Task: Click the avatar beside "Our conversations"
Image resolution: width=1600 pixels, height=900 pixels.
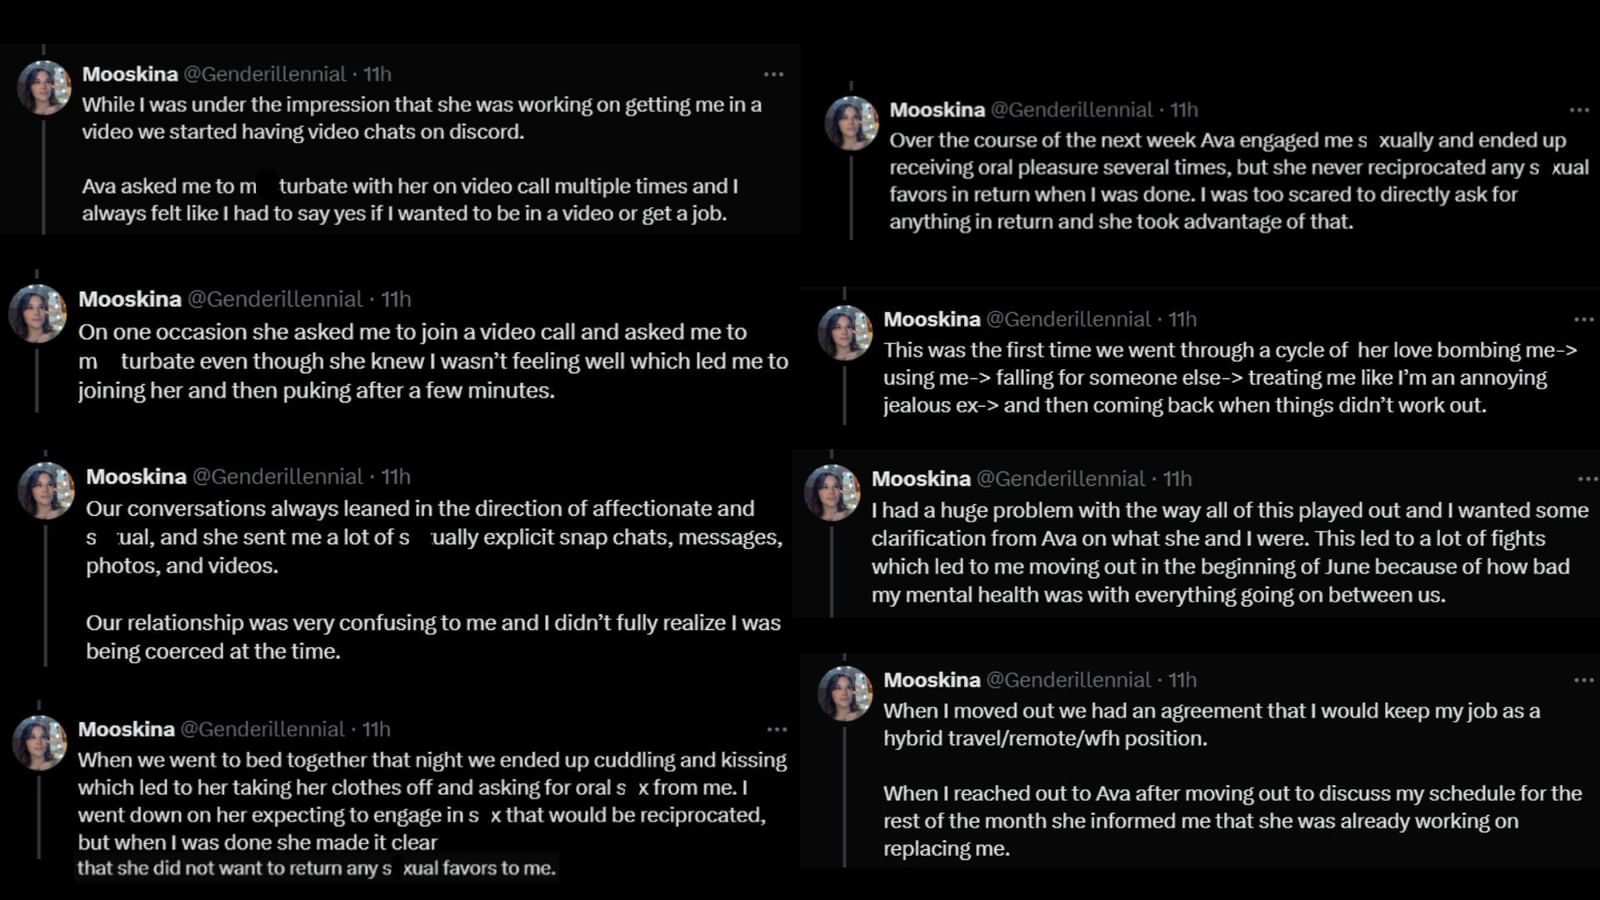Action: coord(44,490)
